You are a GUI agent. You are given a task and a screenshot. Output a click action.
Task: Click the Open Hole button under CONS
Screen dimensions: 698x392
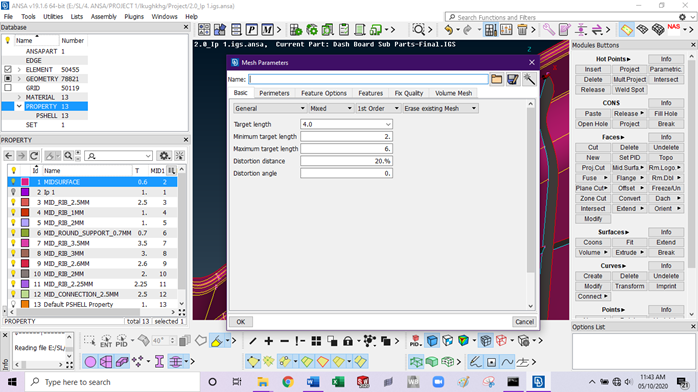pyautogui.click(x=592, y=124)
